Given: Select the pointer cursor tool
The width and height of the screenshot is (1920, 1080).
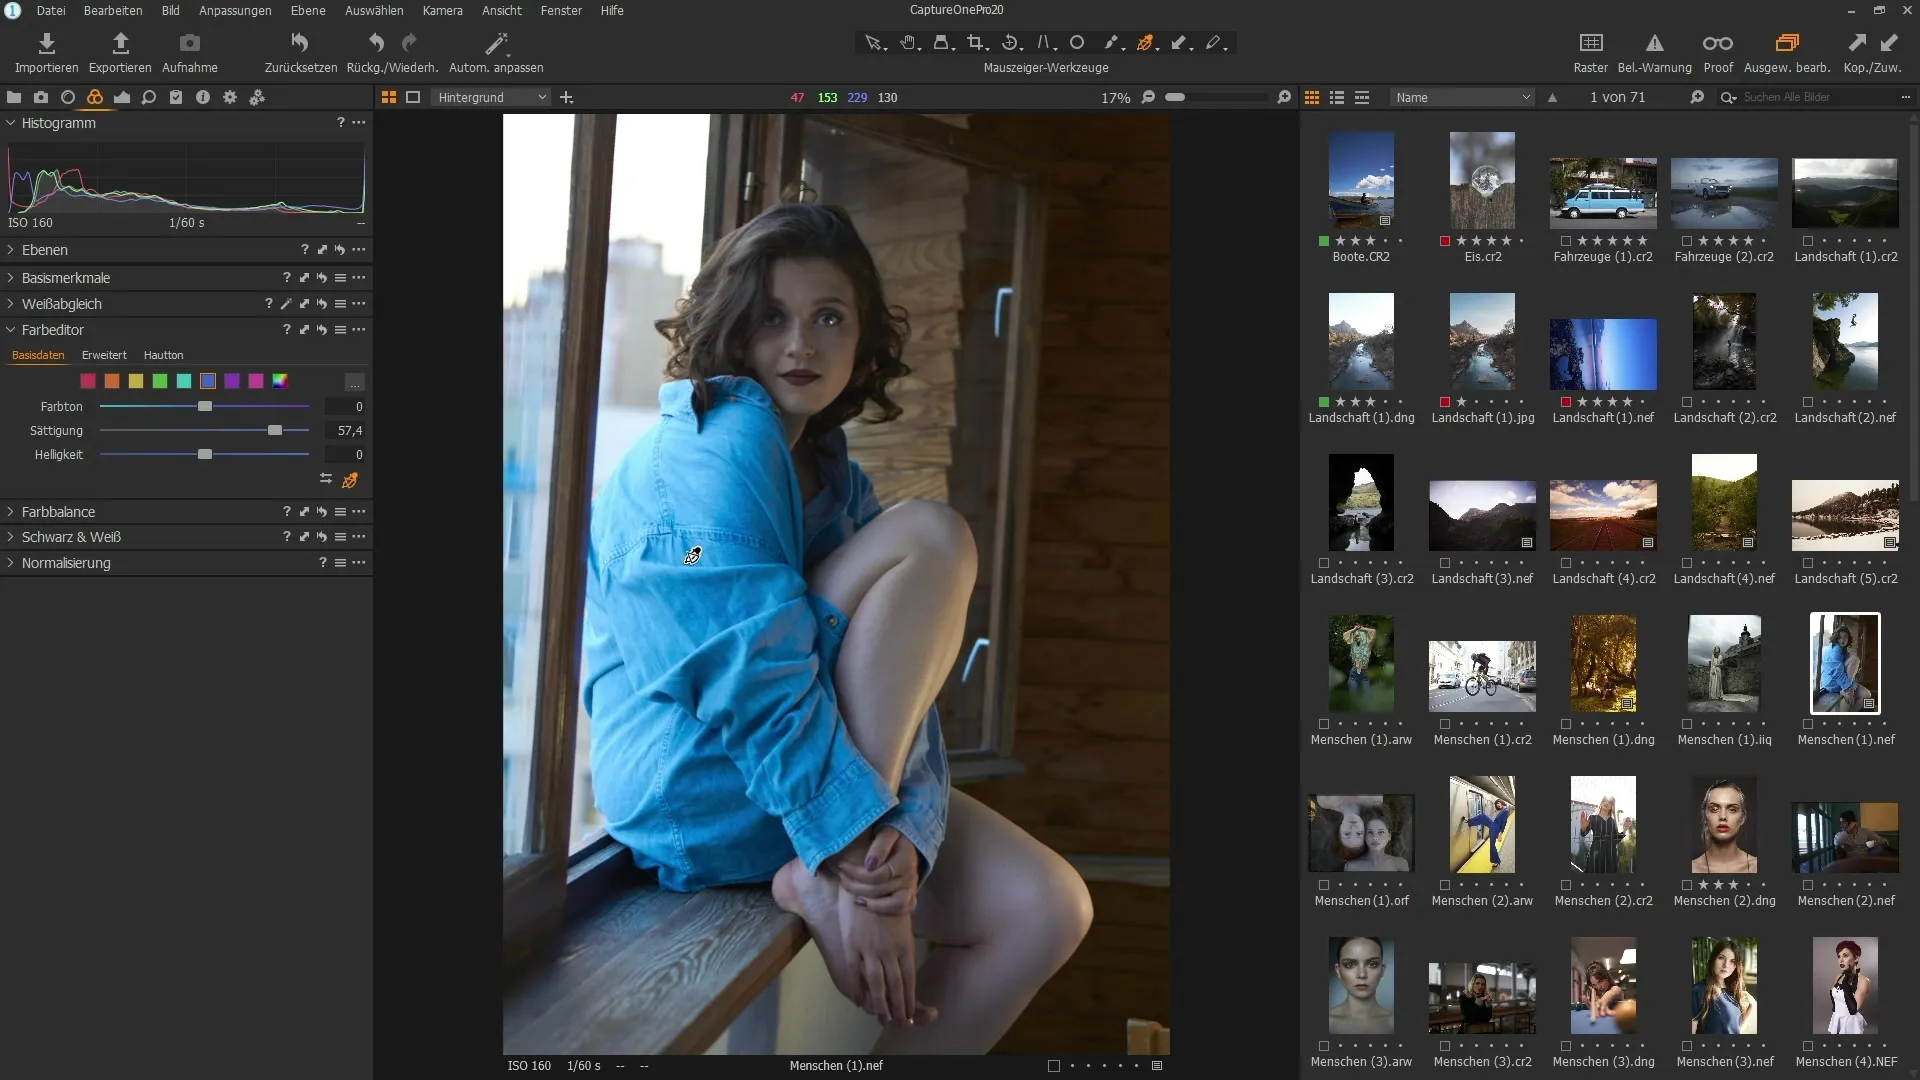Looking at the screenshot, I should pyautogui.click(x=873, y=43).
